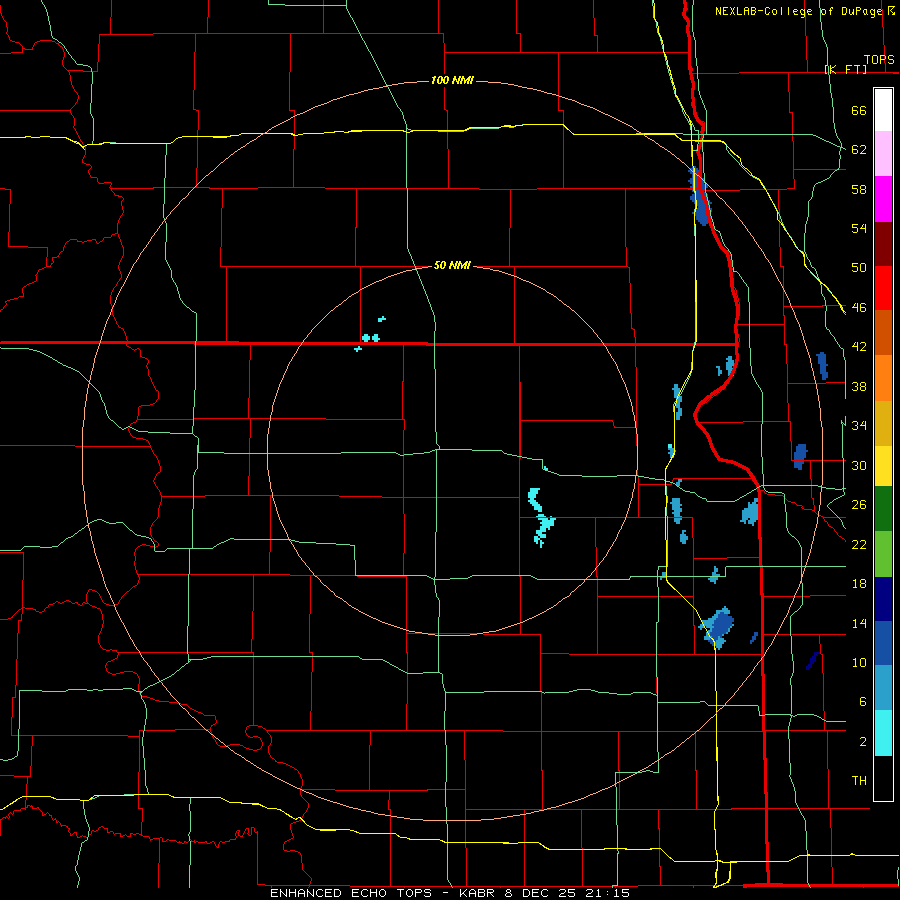The height and width of the screenshot is (900, 900).
Task: Select the '62' legend value
Action: 859,150
